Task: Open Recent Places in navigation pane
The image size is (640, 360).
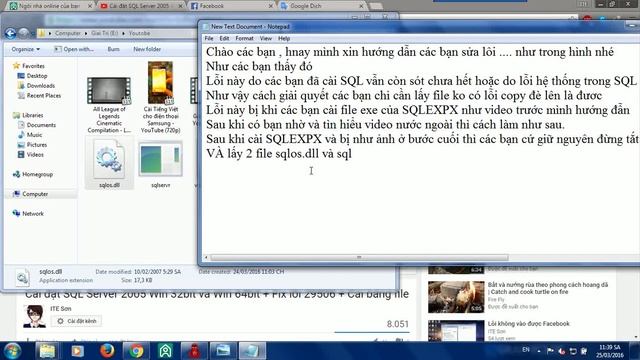Action: point(40,96)
